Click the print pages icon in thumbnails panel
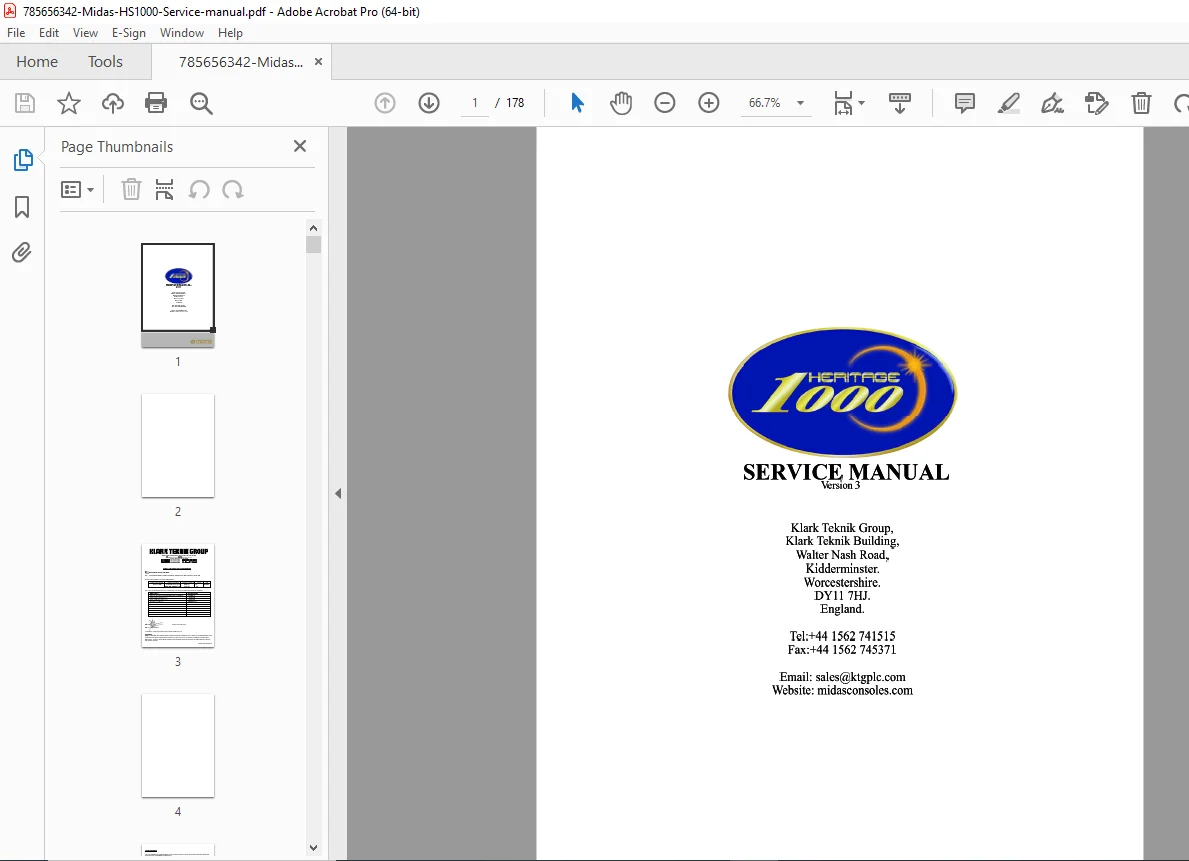 [x=165, y=190]
